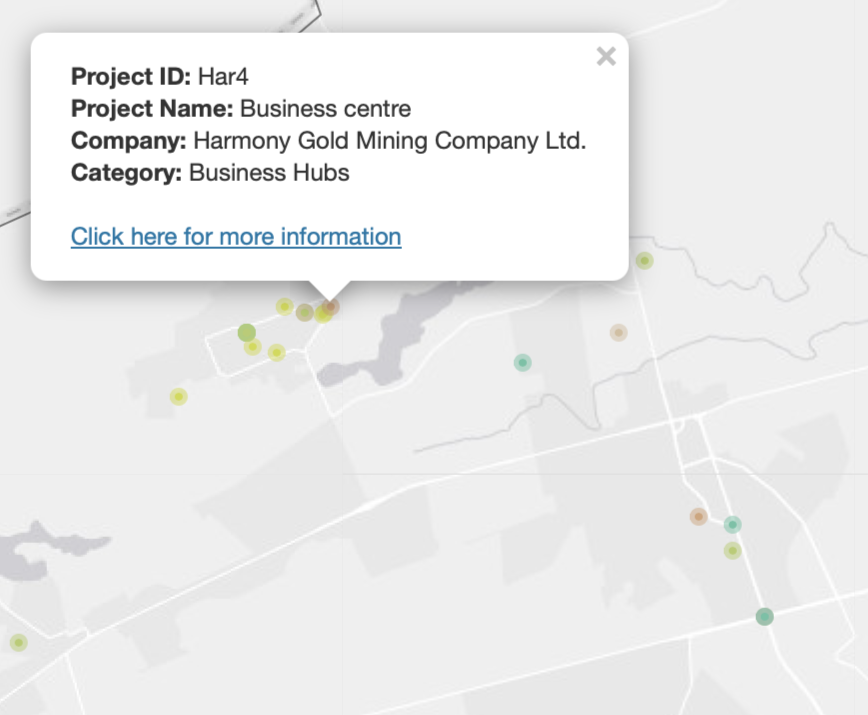This screenshot has height=715, width=868.
Task: Close the Har4 project popup
Action: 606,56
